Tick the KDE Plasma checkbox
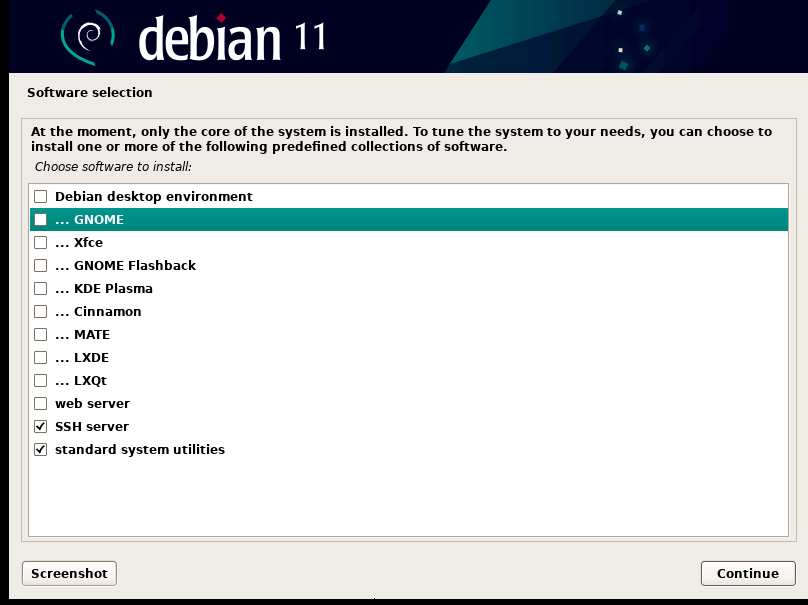 40,289
